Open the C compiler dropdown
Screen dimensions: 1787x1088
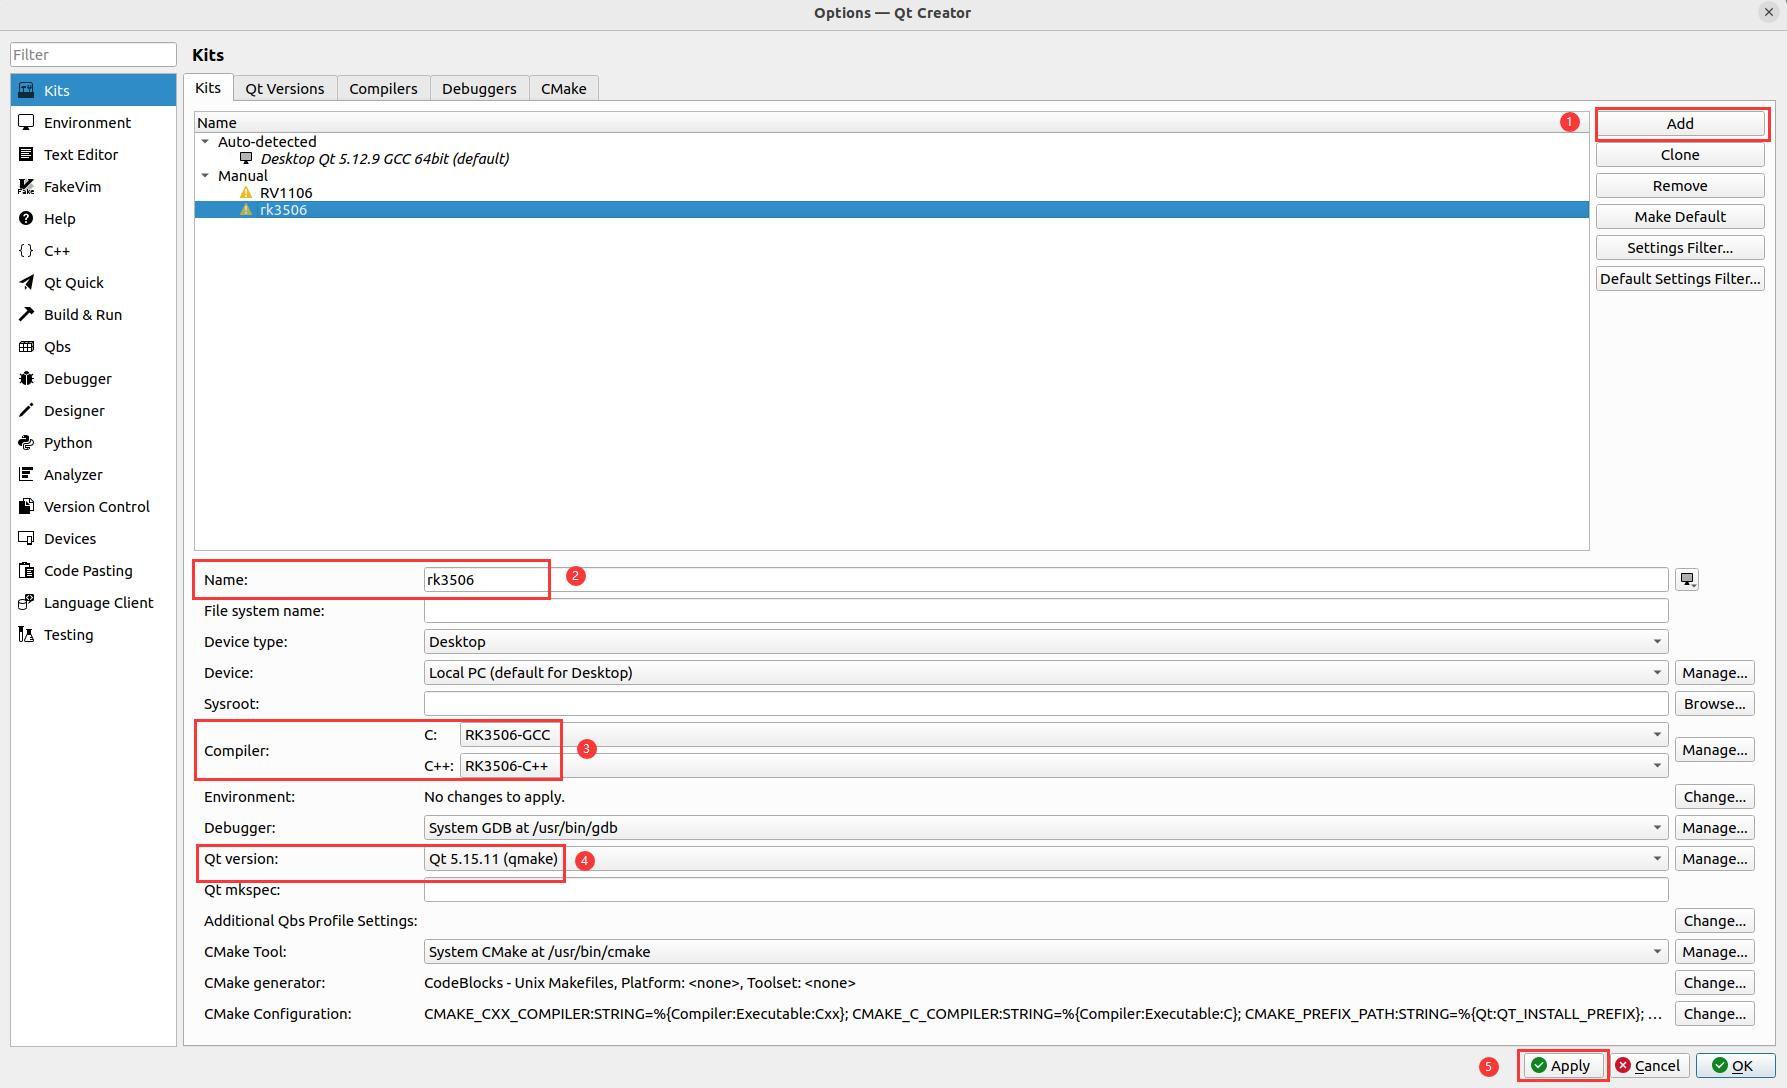(x=1063, y=735)
